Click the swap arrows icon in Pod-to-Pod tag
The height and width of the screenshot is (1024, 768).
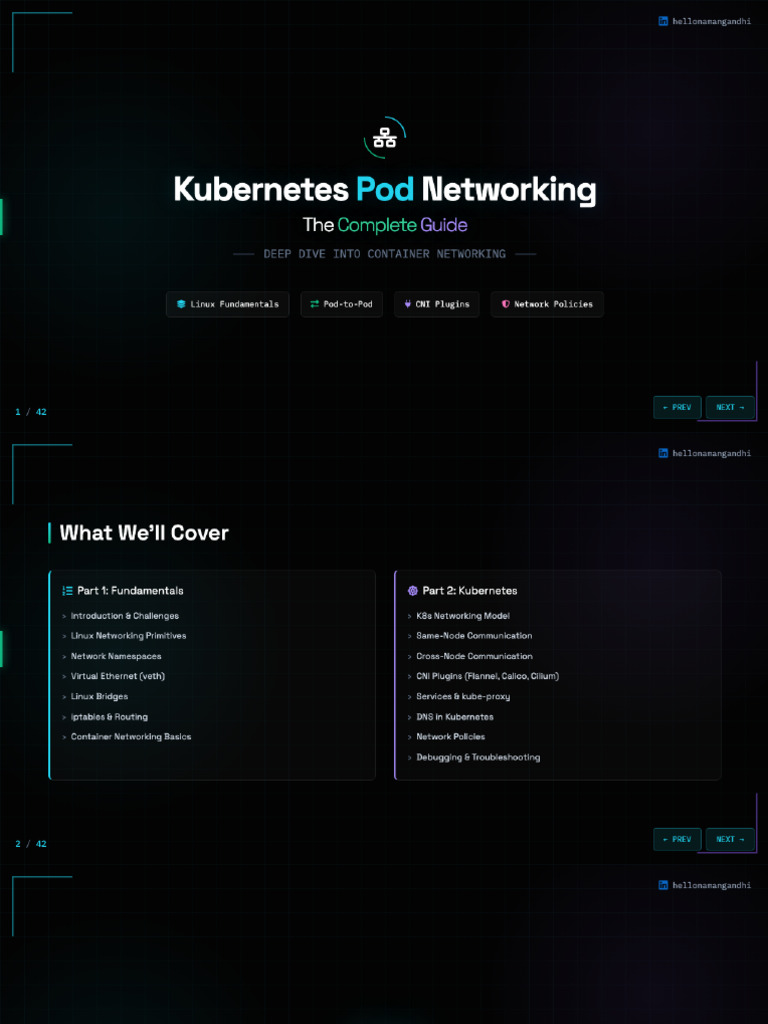[x=314, y=304]
